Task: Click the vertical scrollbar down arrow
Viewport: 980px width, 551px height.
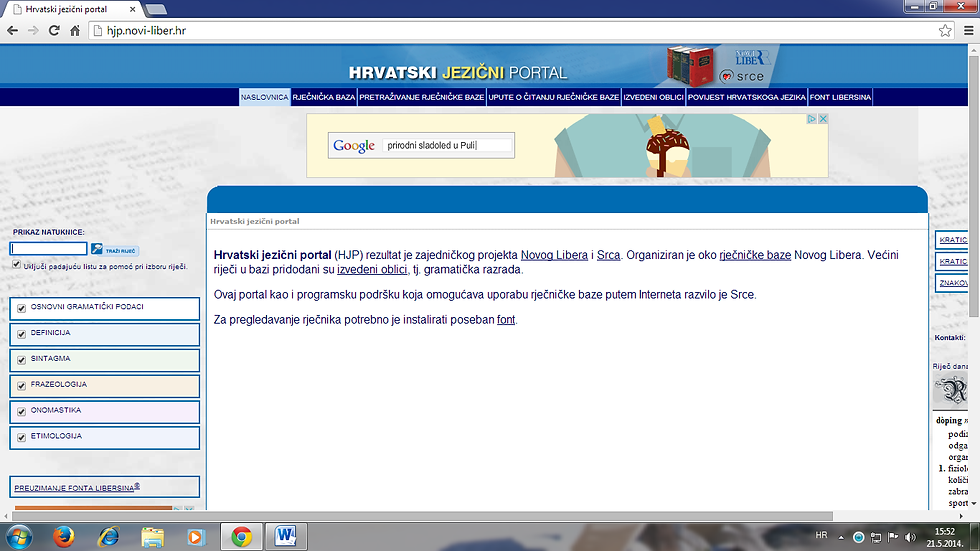Action: tap(974, 504)
